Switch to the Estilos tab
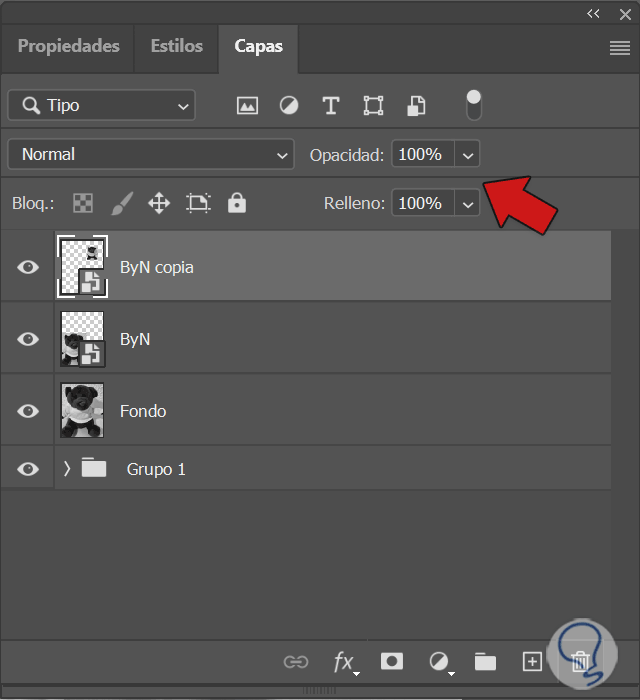640x700 pixels. (177, 46)
